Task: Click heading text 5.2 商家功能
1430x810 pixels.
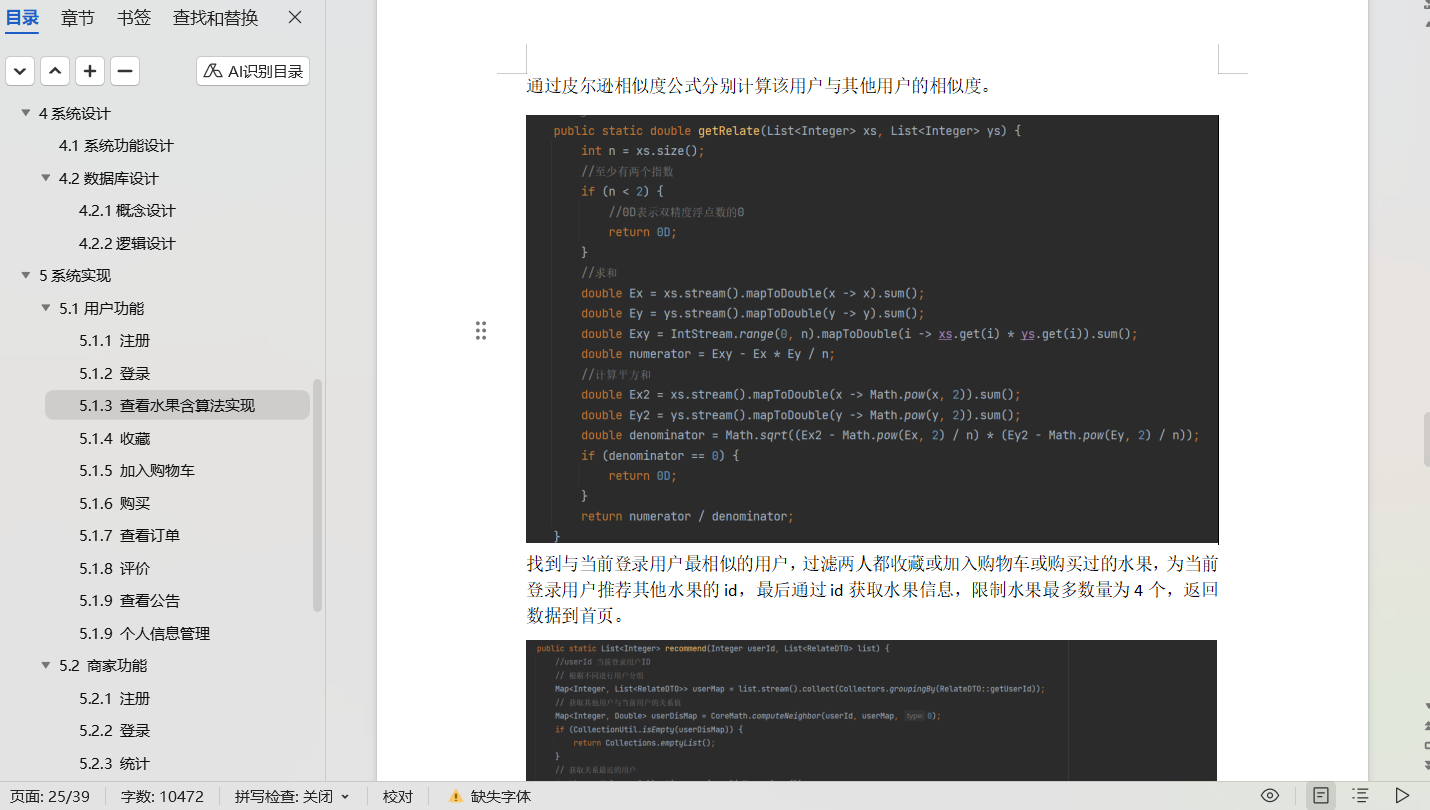Action: (x=102, y=666)
